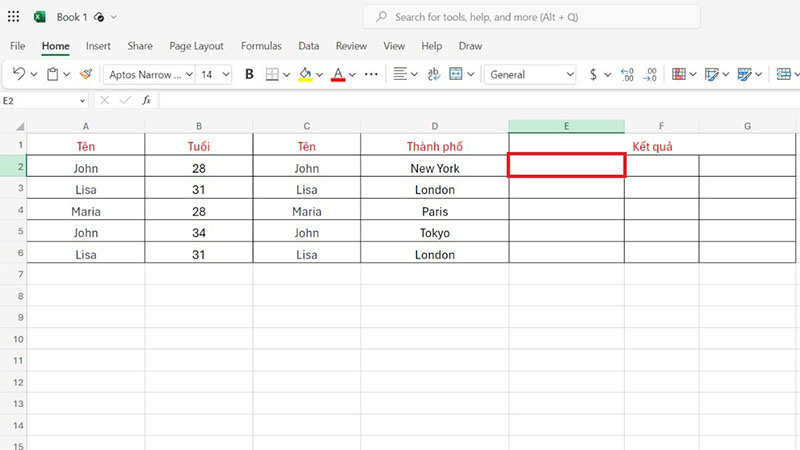The image size is (800, 450).
Task: Toggle Bold formatting
Action: pos(249,74)
